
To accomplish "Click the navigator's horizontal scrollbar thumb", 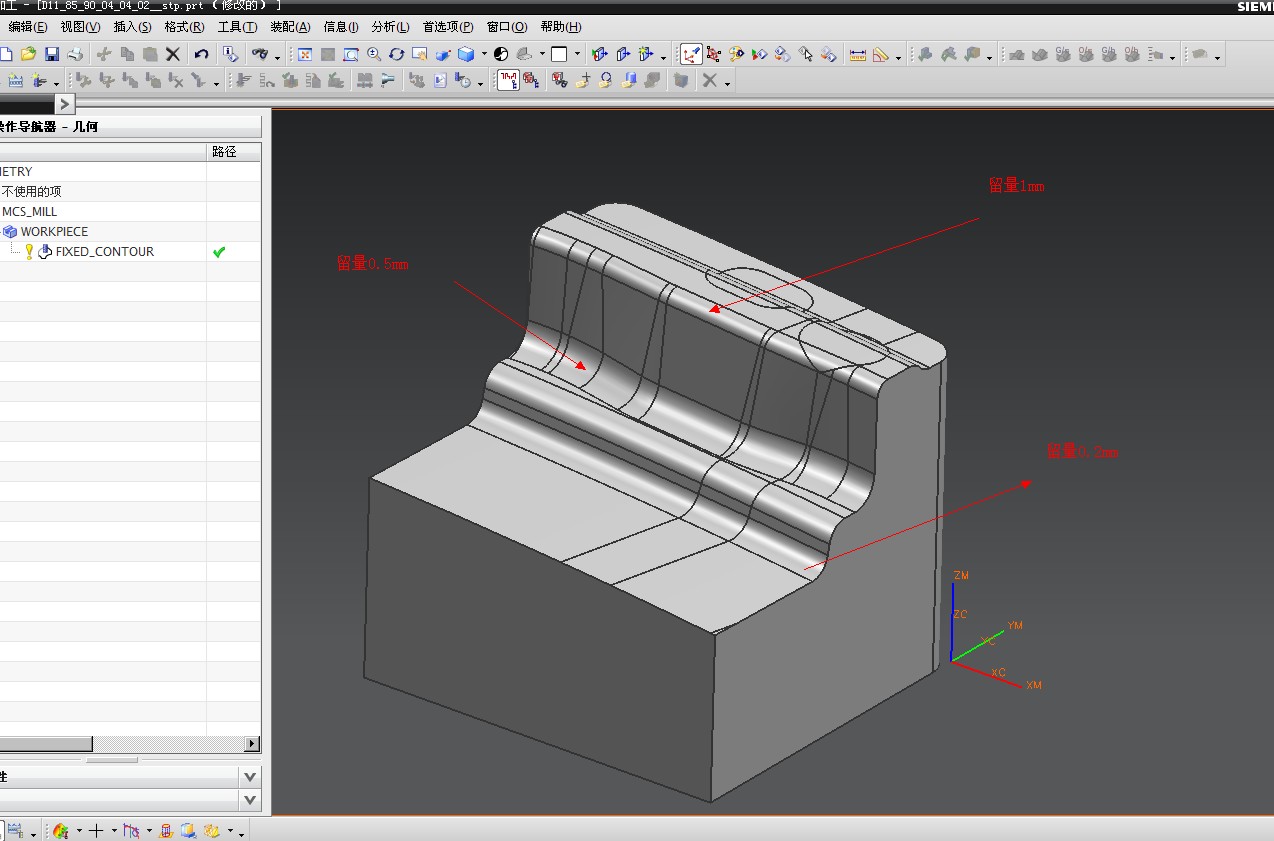I will click(46, 744).
